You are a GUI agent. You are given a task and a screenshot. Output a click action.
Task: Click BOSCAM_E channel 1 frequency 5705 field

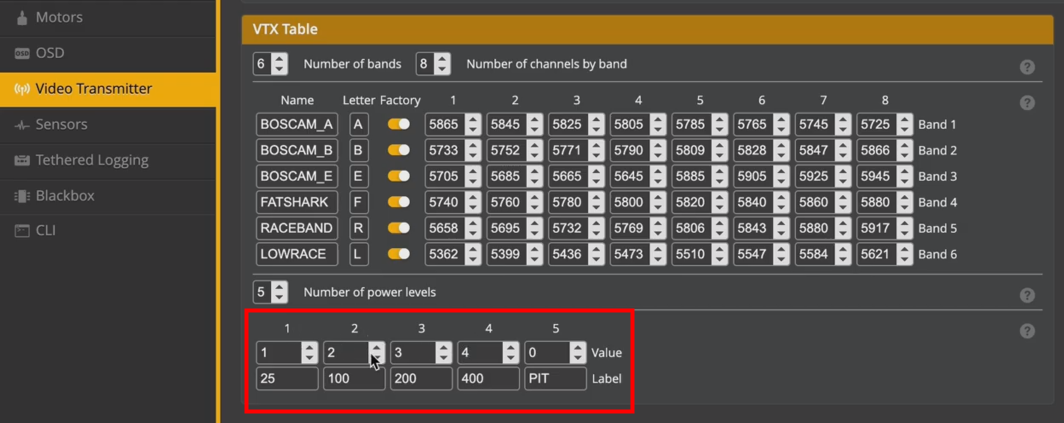pos(443,176)
